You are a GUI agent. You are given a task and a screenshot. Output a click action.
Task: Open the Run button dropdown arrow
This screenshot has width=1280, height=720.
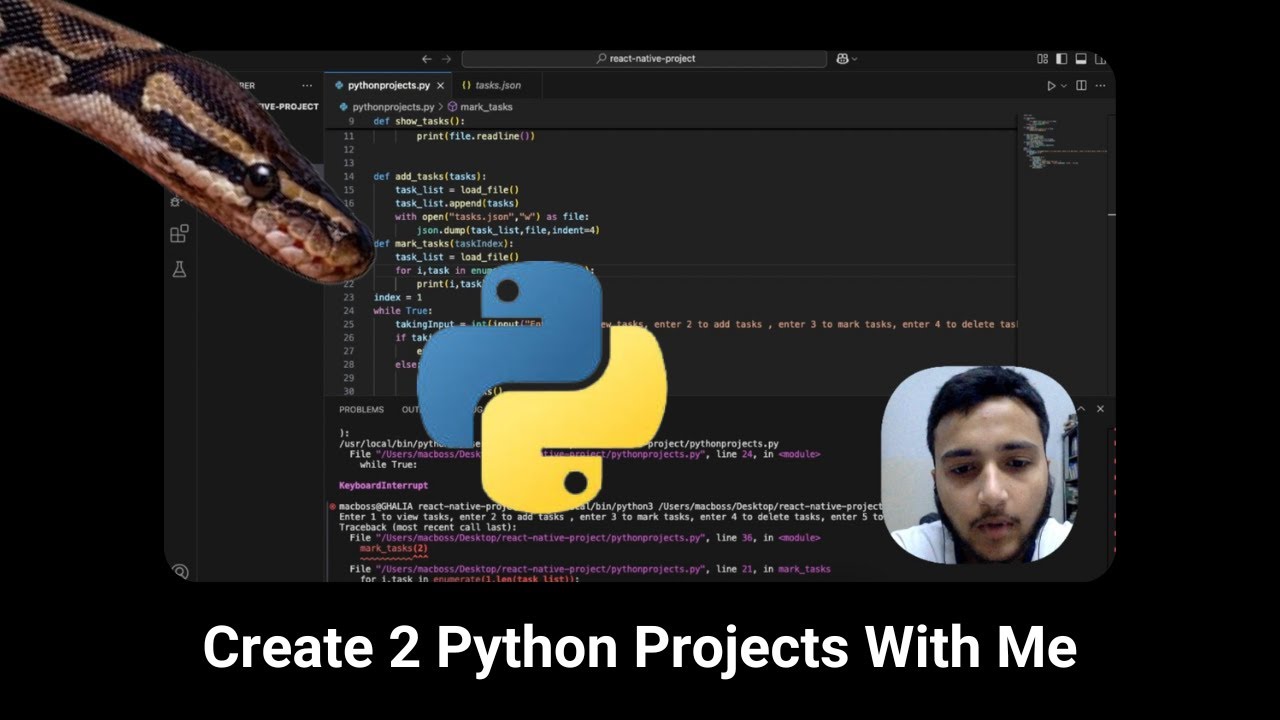[1064, 86]
